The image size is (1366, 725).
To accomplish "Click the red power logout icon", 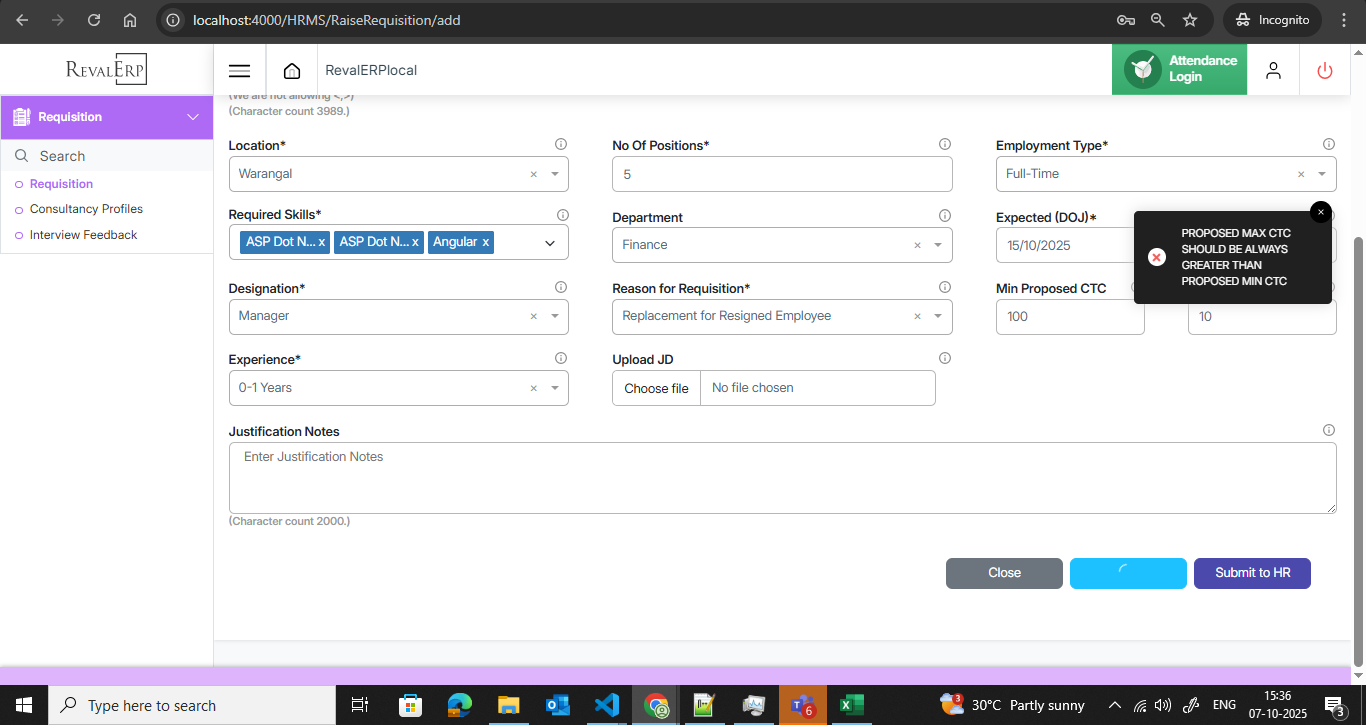I will [1325, 70].
